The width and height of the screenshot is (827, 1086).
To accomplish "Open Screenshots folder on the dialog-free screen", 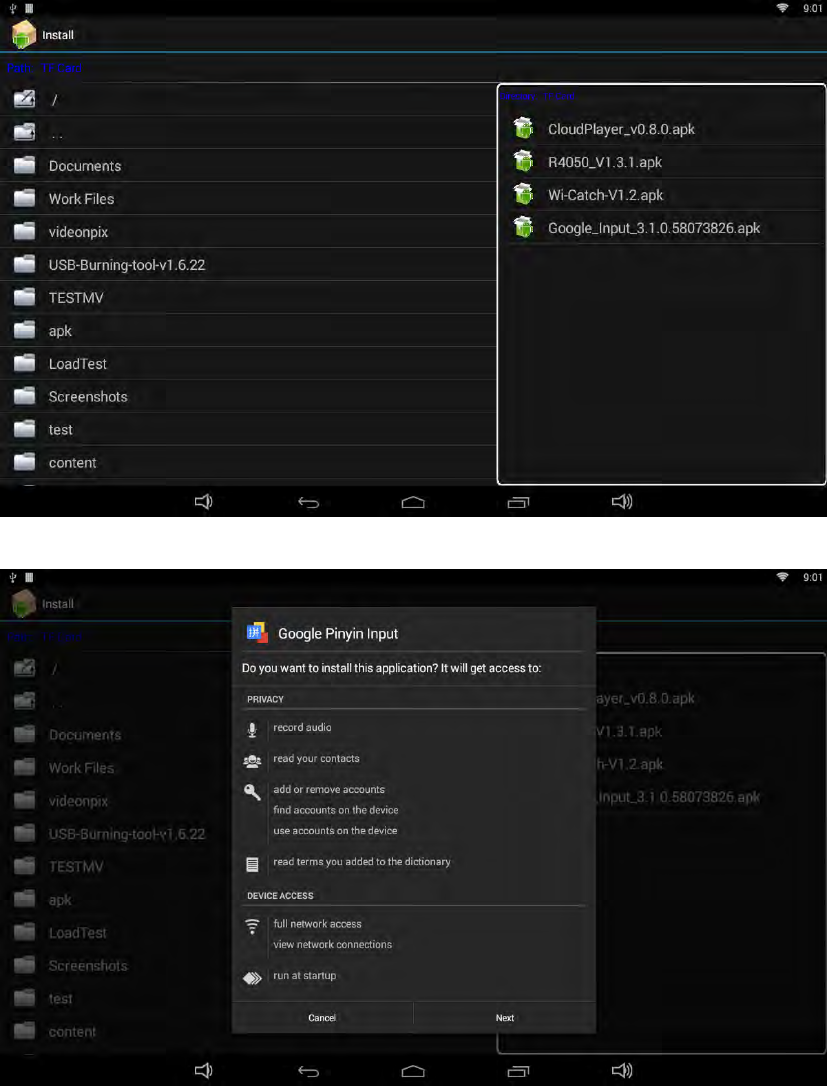I will pyautogui.click(x=248, y=397).
